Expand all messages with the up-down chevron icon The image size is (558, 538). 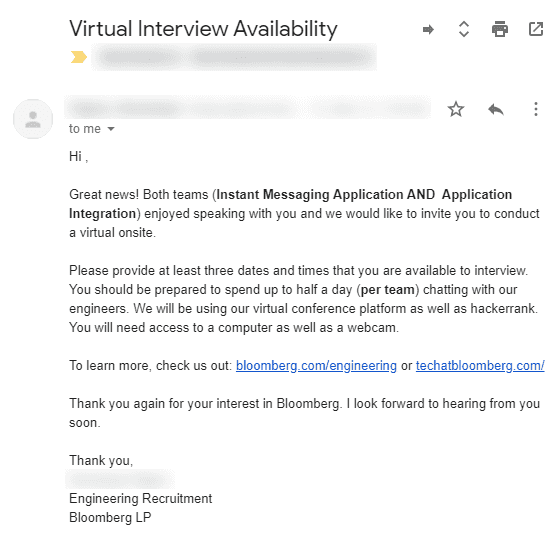(x=464, y=29)
